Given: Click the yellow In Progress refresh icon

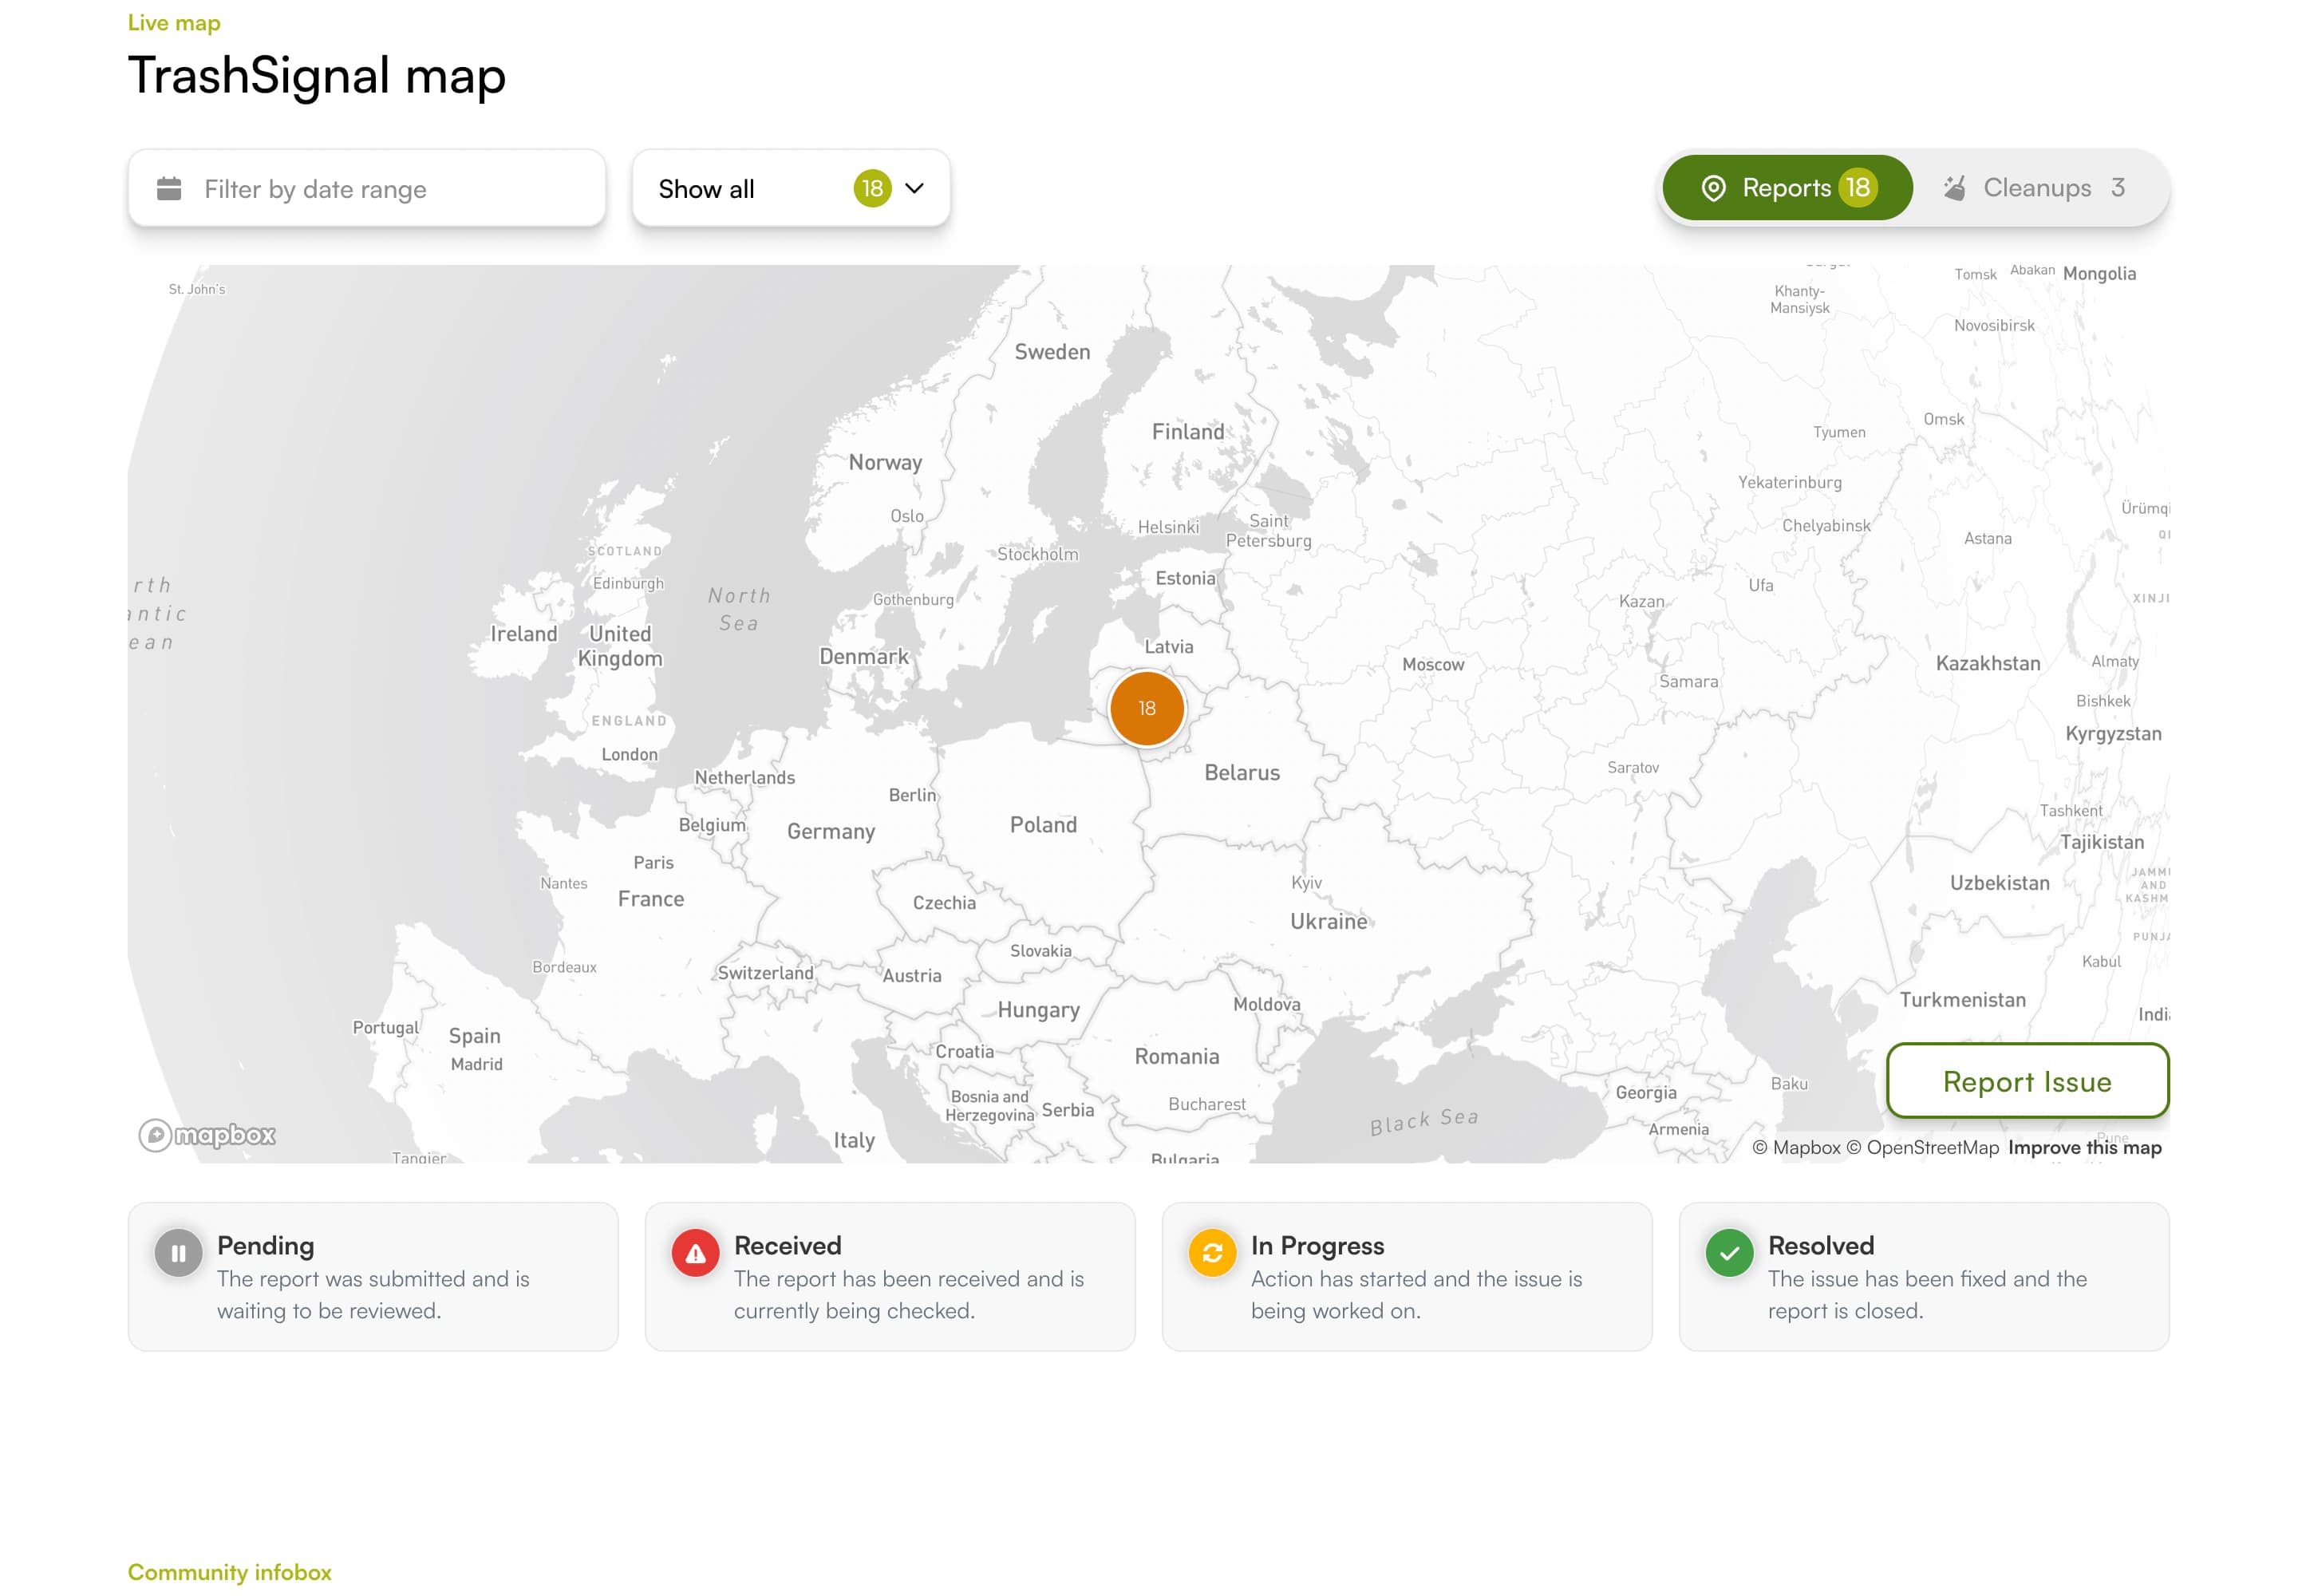Looking at the screenshot, I should 1213,1253.
